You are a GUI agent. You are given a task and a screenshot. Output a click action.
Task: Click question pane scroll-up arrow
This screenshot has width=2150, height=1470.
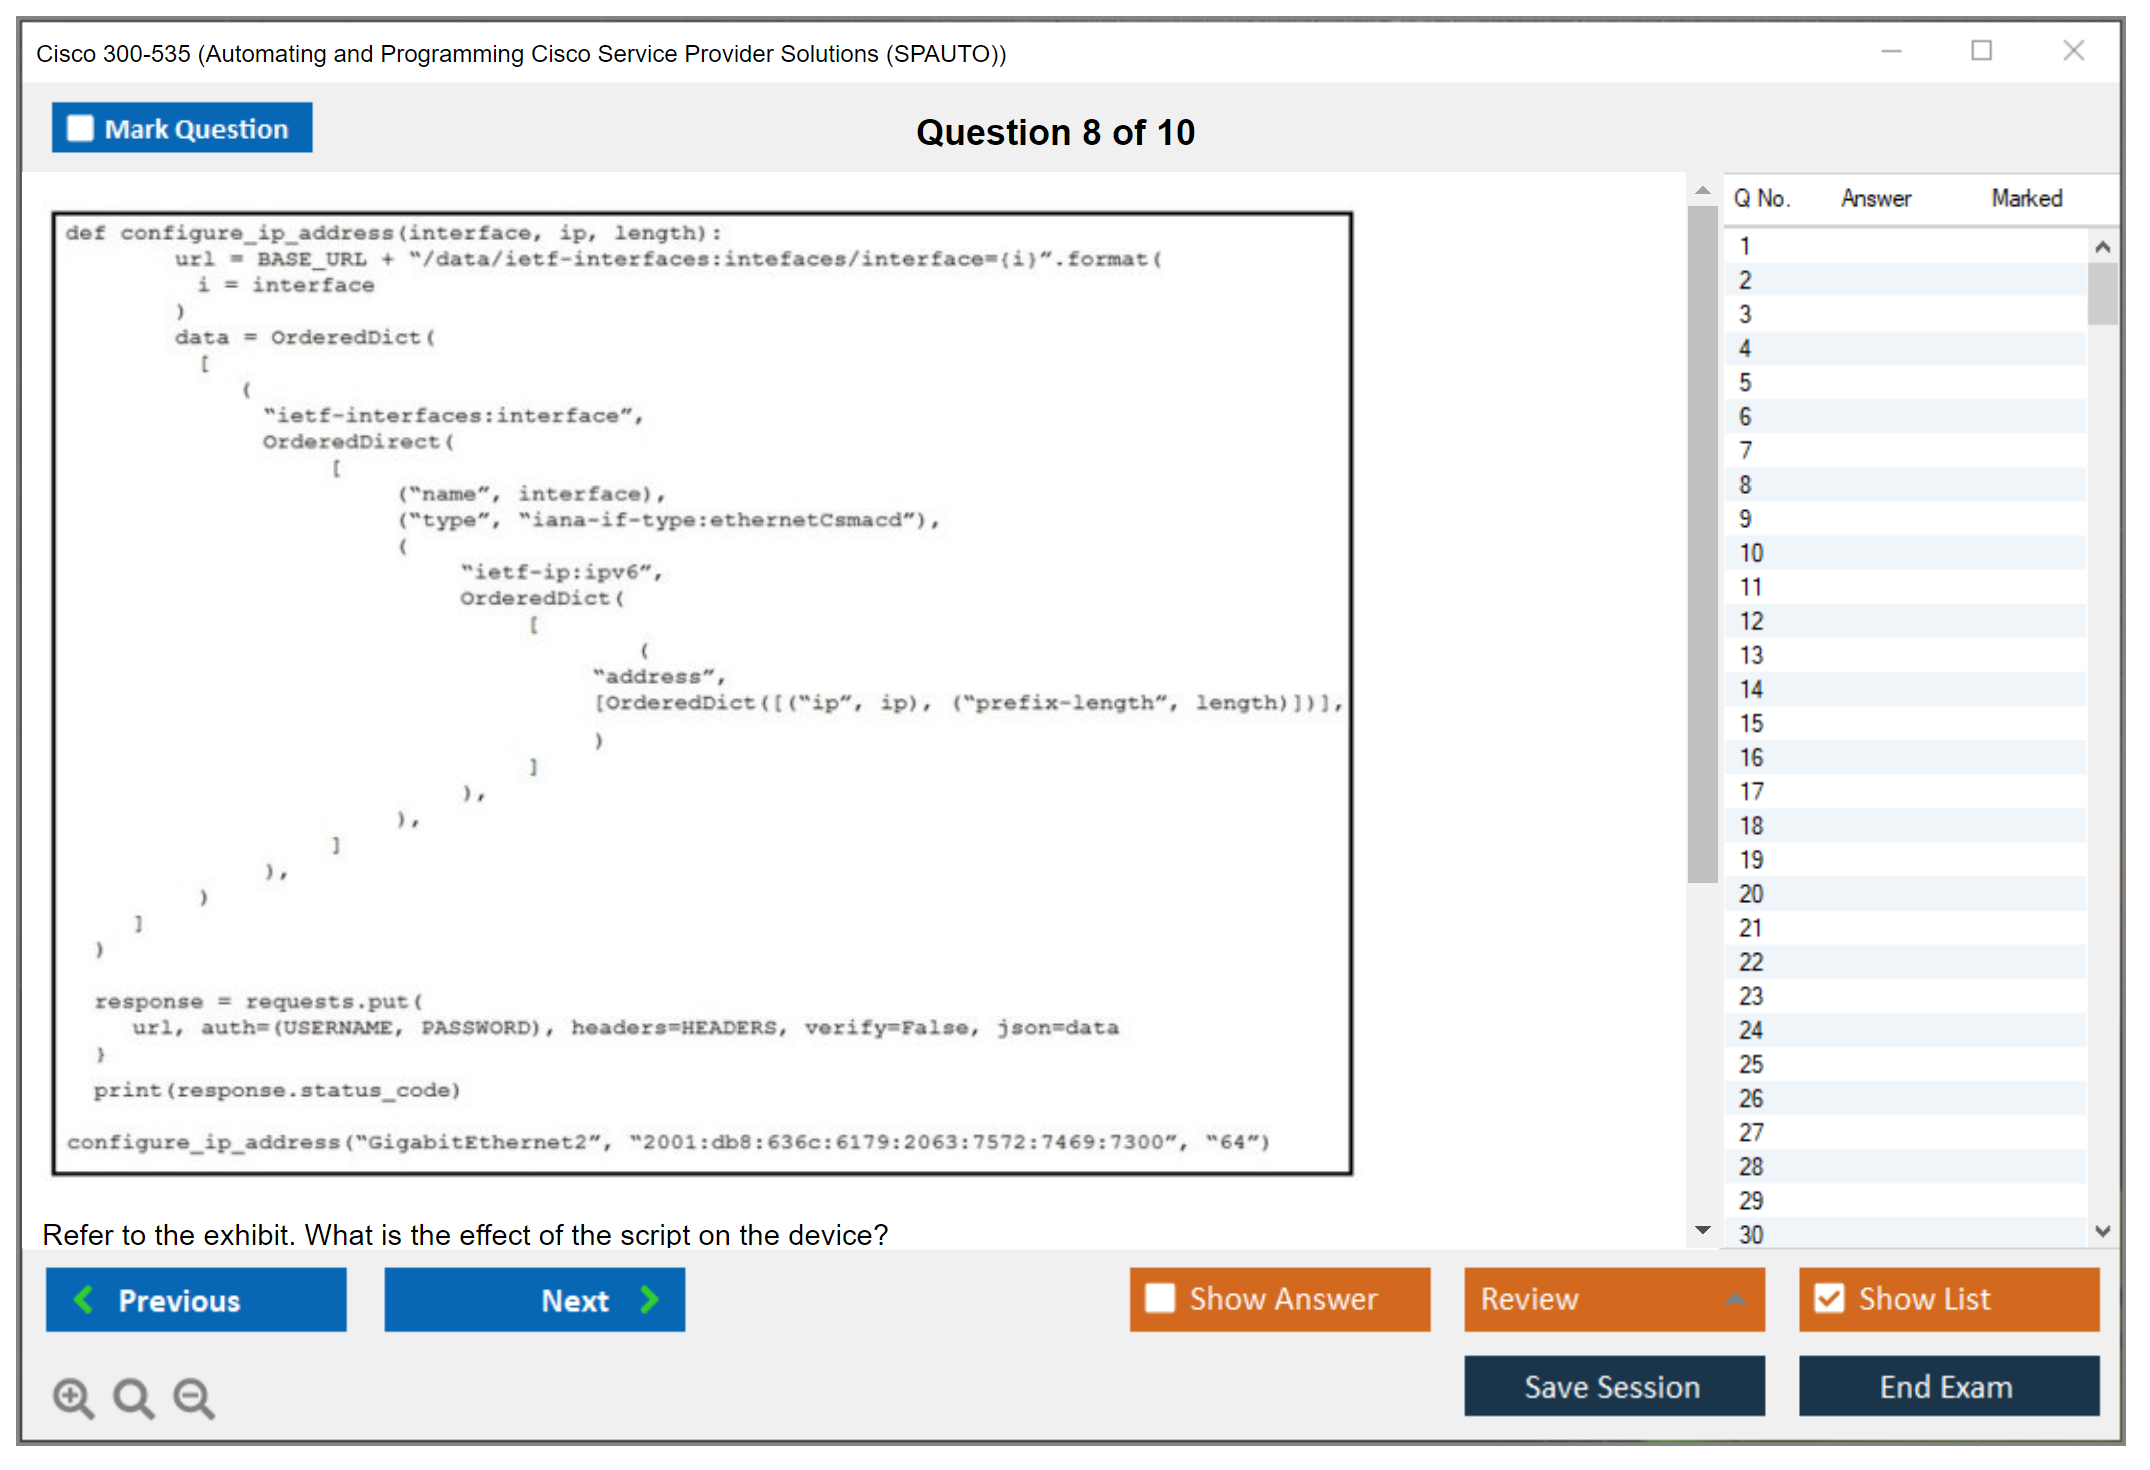1702,190
